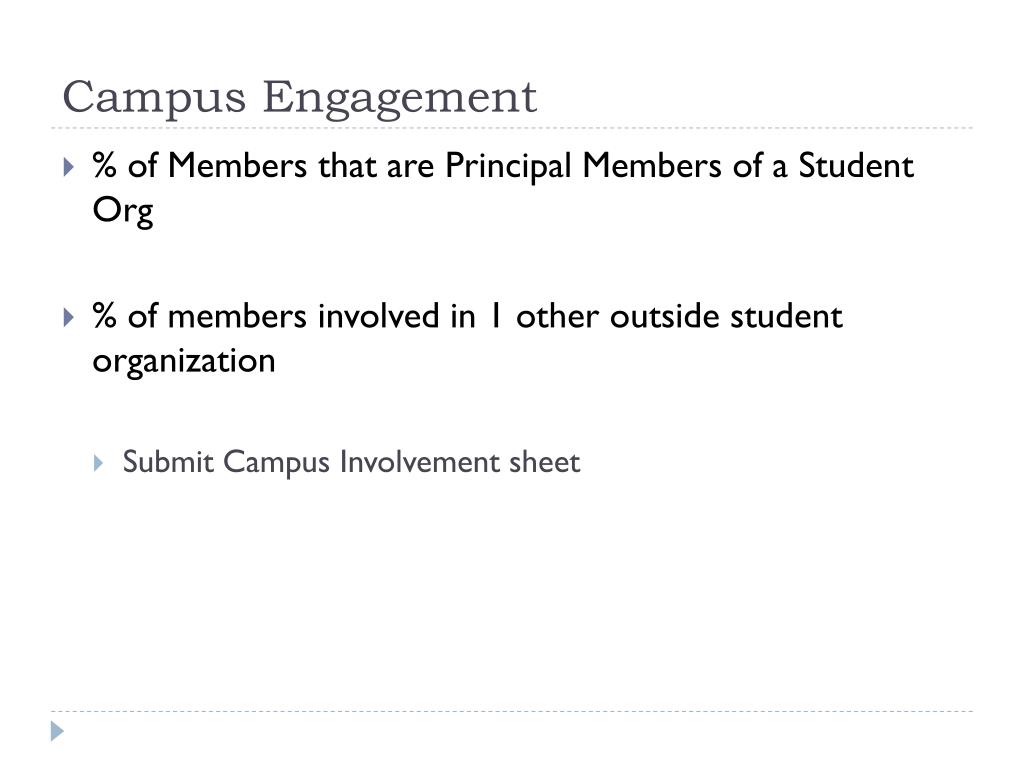
Task: Click the word 'Student' ending the first bullet line
Action: coord(856,165)
